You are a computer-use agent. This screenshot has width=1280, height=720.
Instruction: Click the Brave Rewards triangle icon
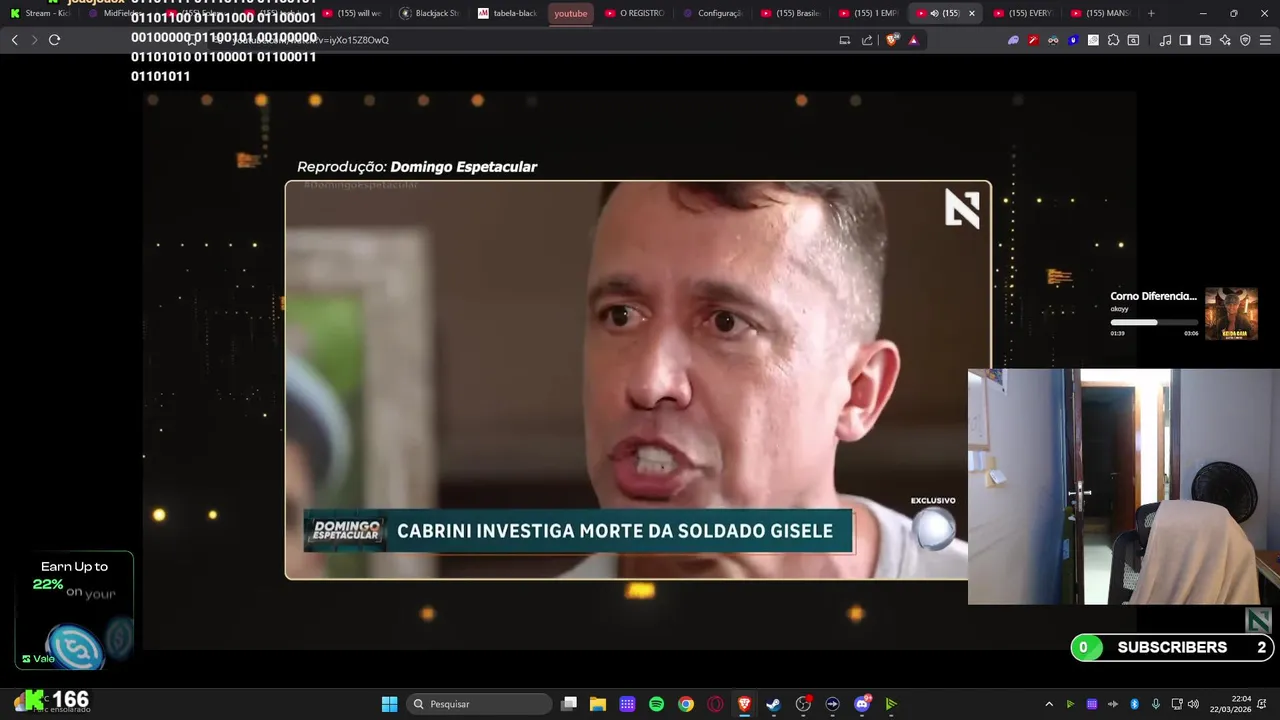tap(913, 40)
